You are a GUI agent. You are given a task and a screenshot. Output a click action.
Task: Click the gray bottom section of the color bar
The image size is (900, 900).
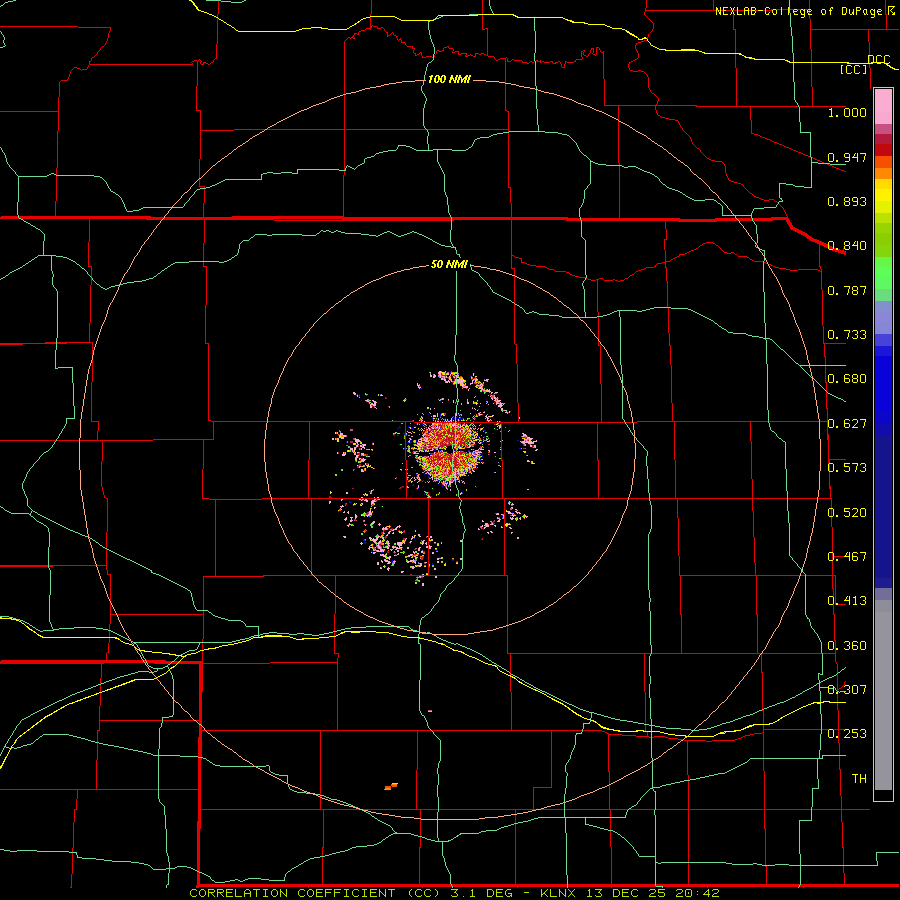click(883, 695)
